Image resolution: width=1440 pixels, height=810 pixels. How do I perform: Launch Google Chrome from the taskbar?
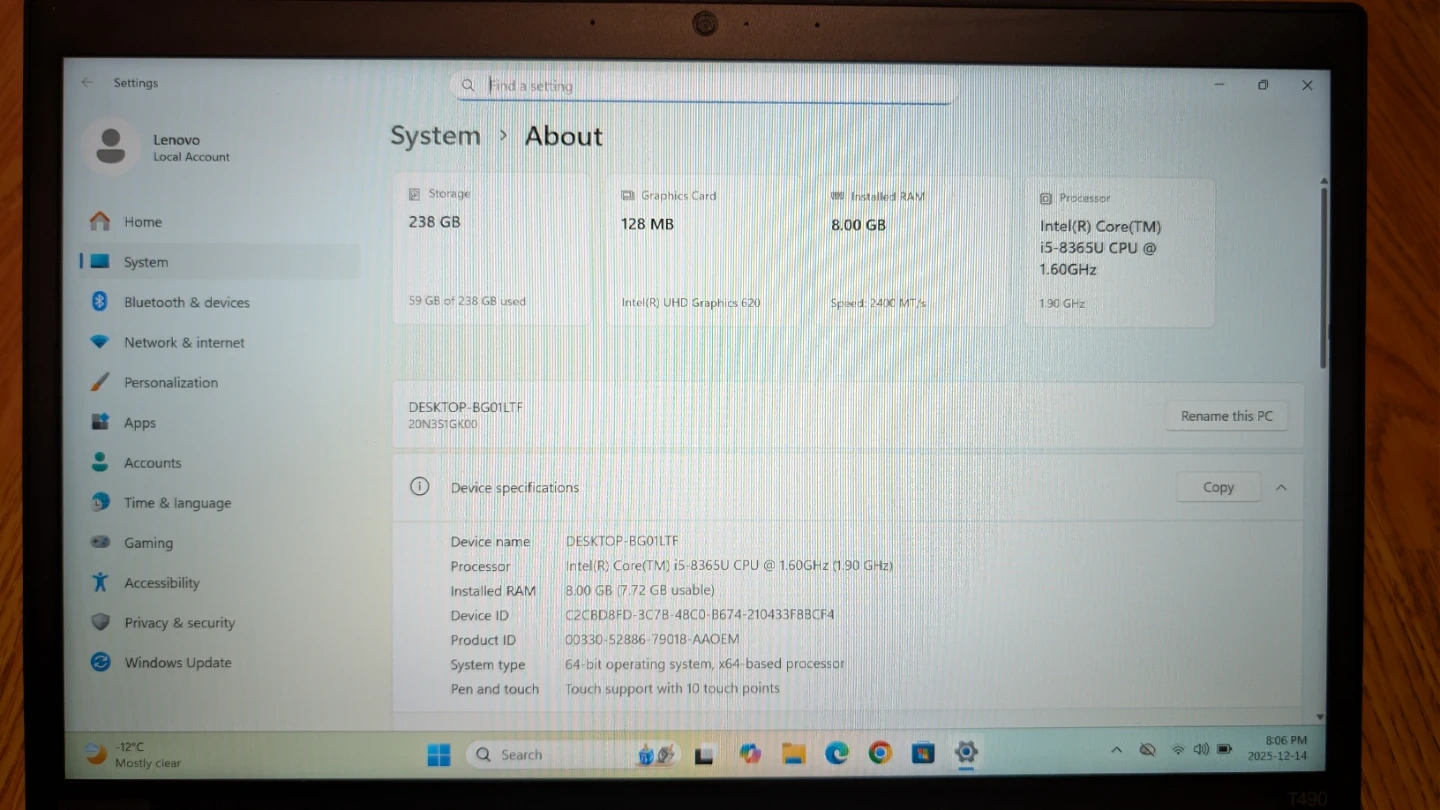[880, 753]
